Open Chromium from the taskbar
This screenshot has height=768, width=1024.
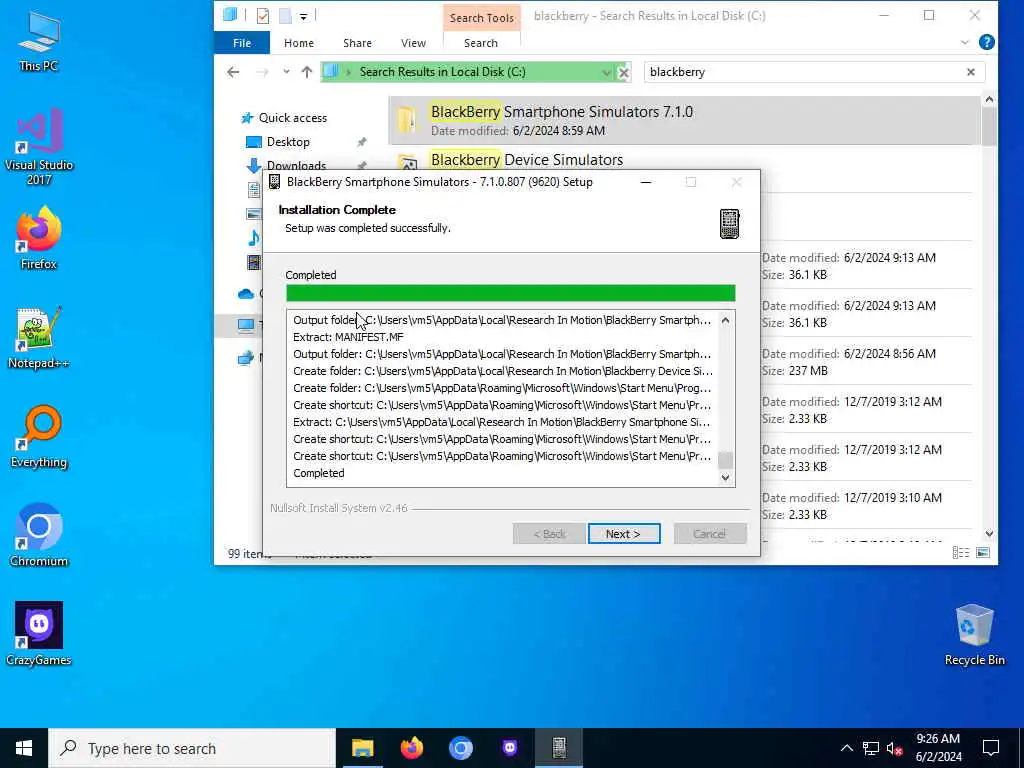coord(460,748)
